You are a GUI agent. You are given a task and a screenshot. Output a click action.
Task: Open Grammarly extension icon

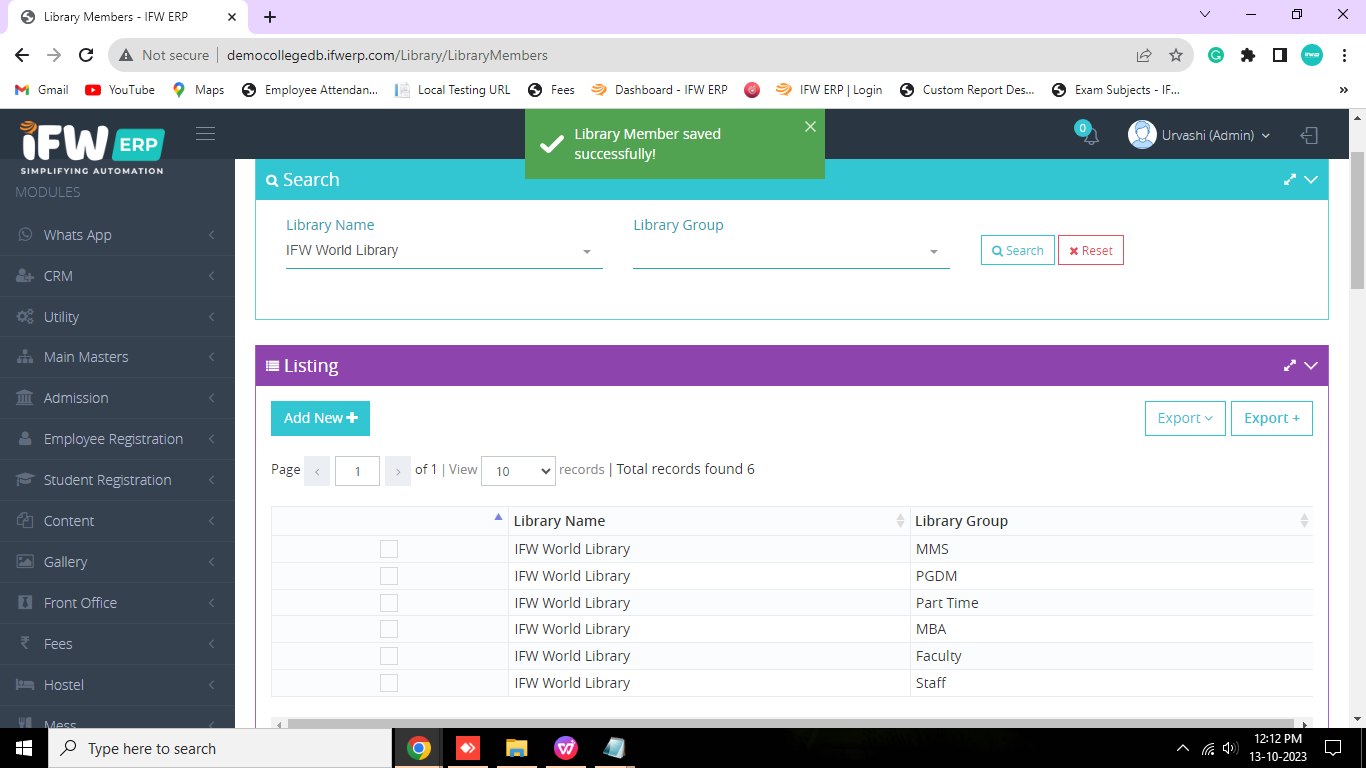(1216, 55)
